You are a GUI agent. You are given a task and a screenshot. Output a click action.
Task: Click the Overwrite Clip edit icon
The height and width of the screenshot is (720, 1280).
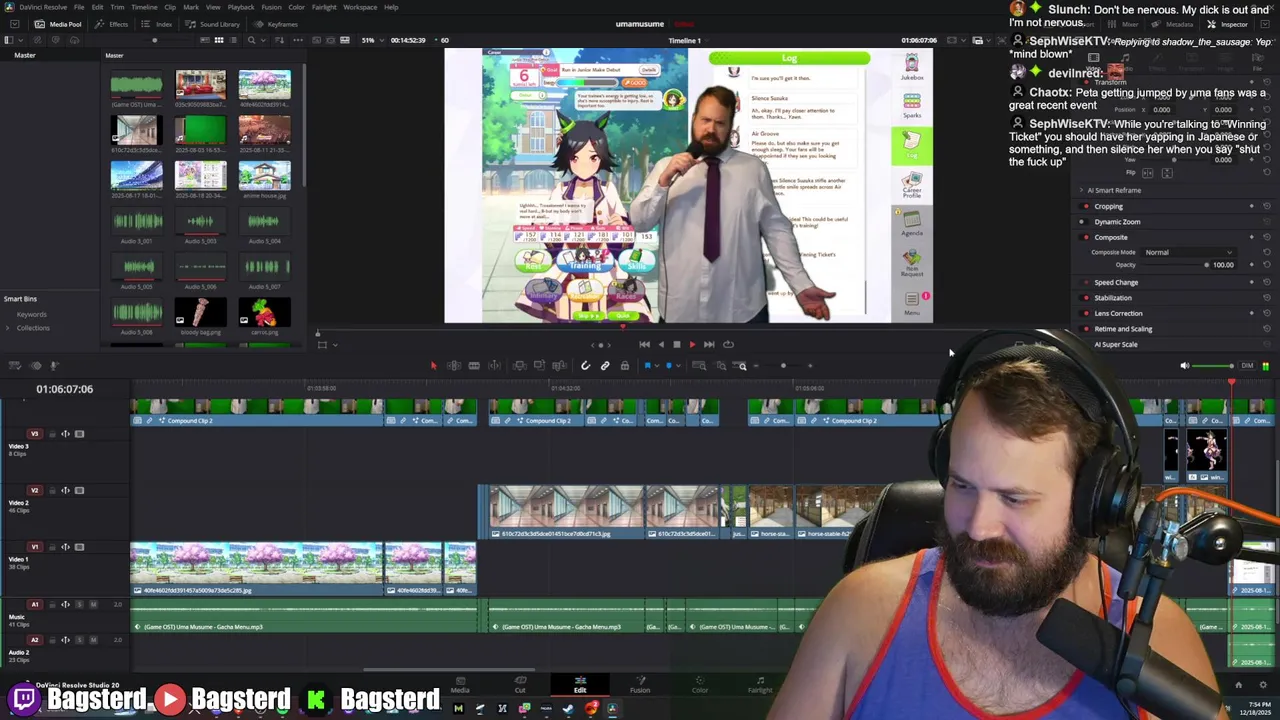click(539, 366)
